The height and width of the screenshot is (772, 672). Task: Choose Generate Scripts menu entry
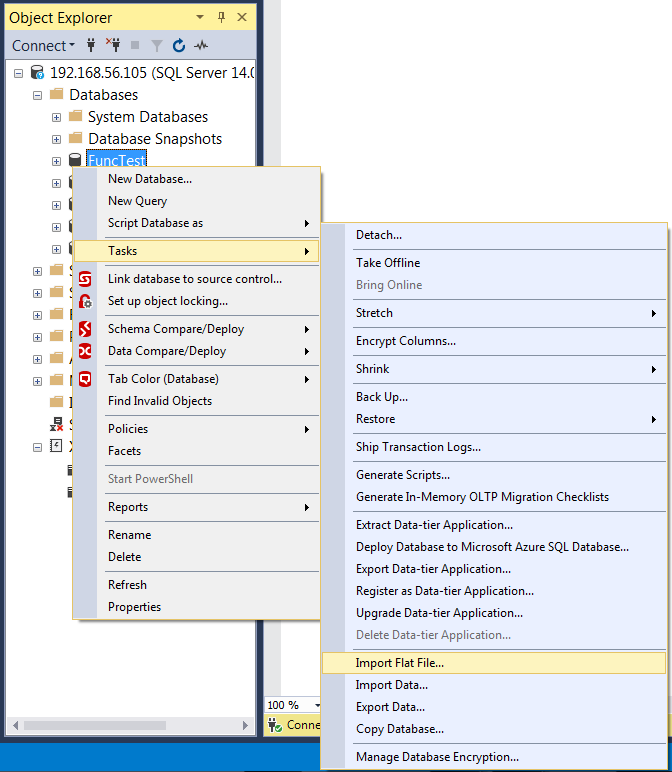point(403,475)
